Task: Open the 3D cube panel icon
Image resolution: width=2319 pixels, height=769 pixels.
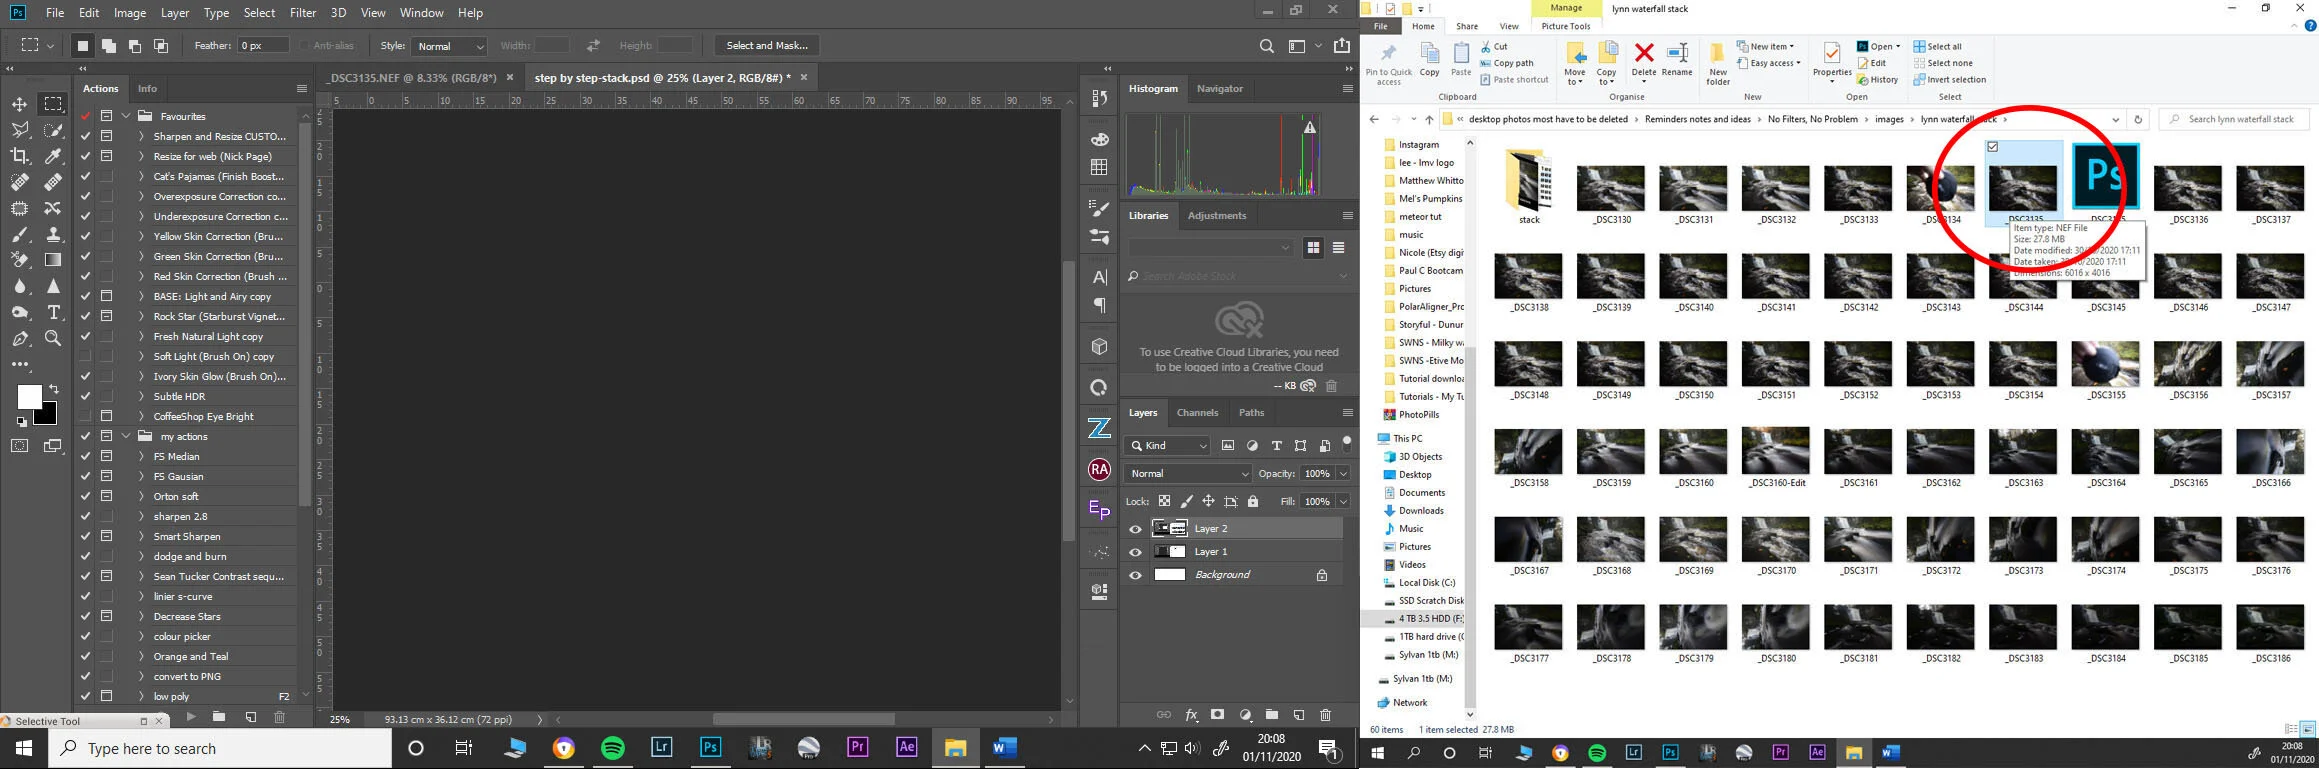Action: (1100, 346)
